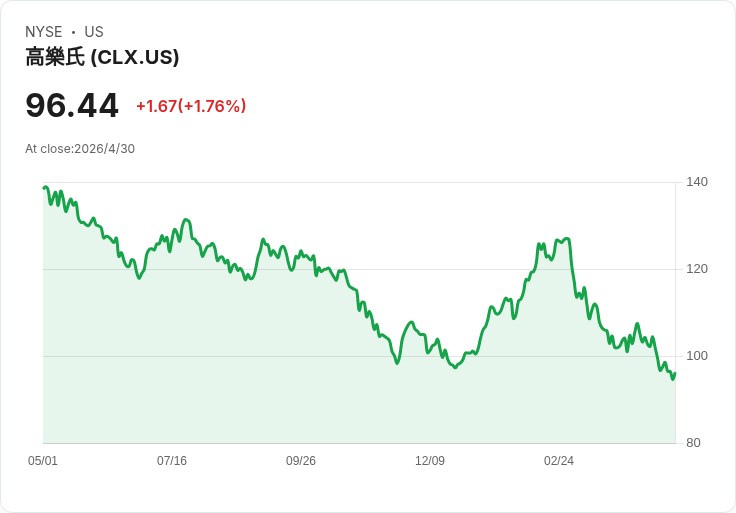The image size is (736, 513).
Task: Click the US market label
Action: (x=94, y=32)
